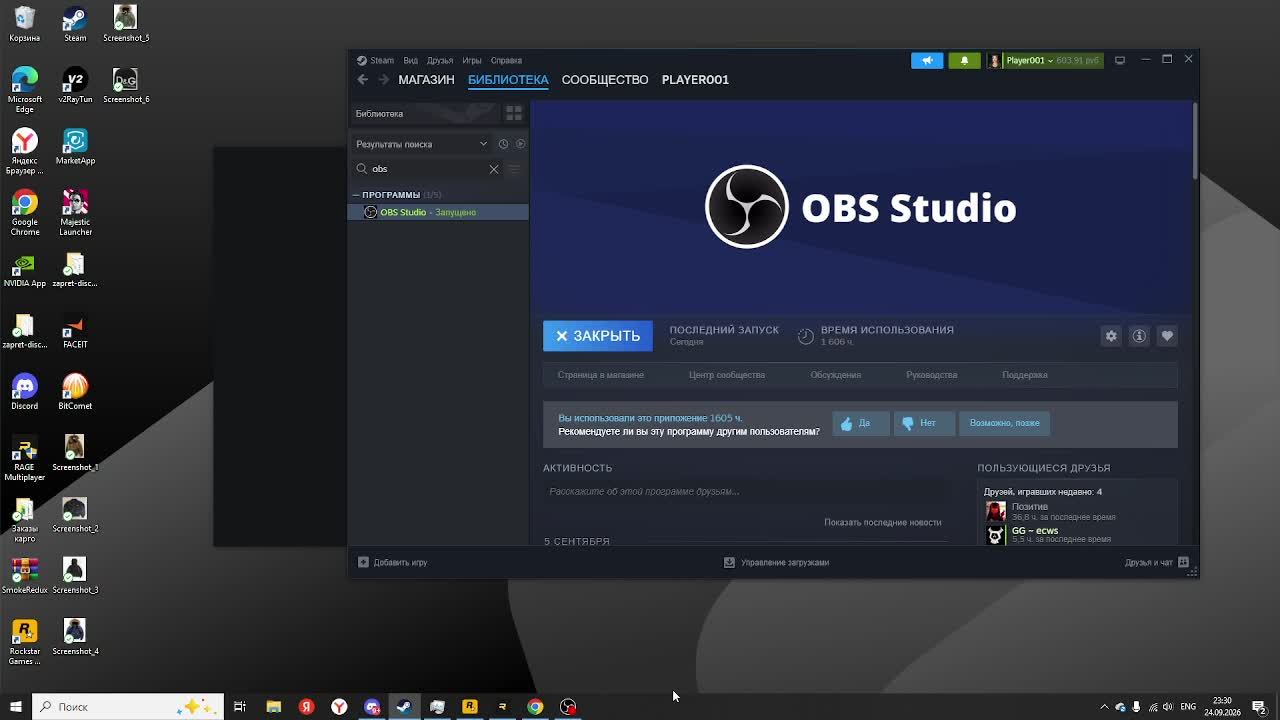Switch to the БИБЛИОТЕКА tab

point(508,80)
